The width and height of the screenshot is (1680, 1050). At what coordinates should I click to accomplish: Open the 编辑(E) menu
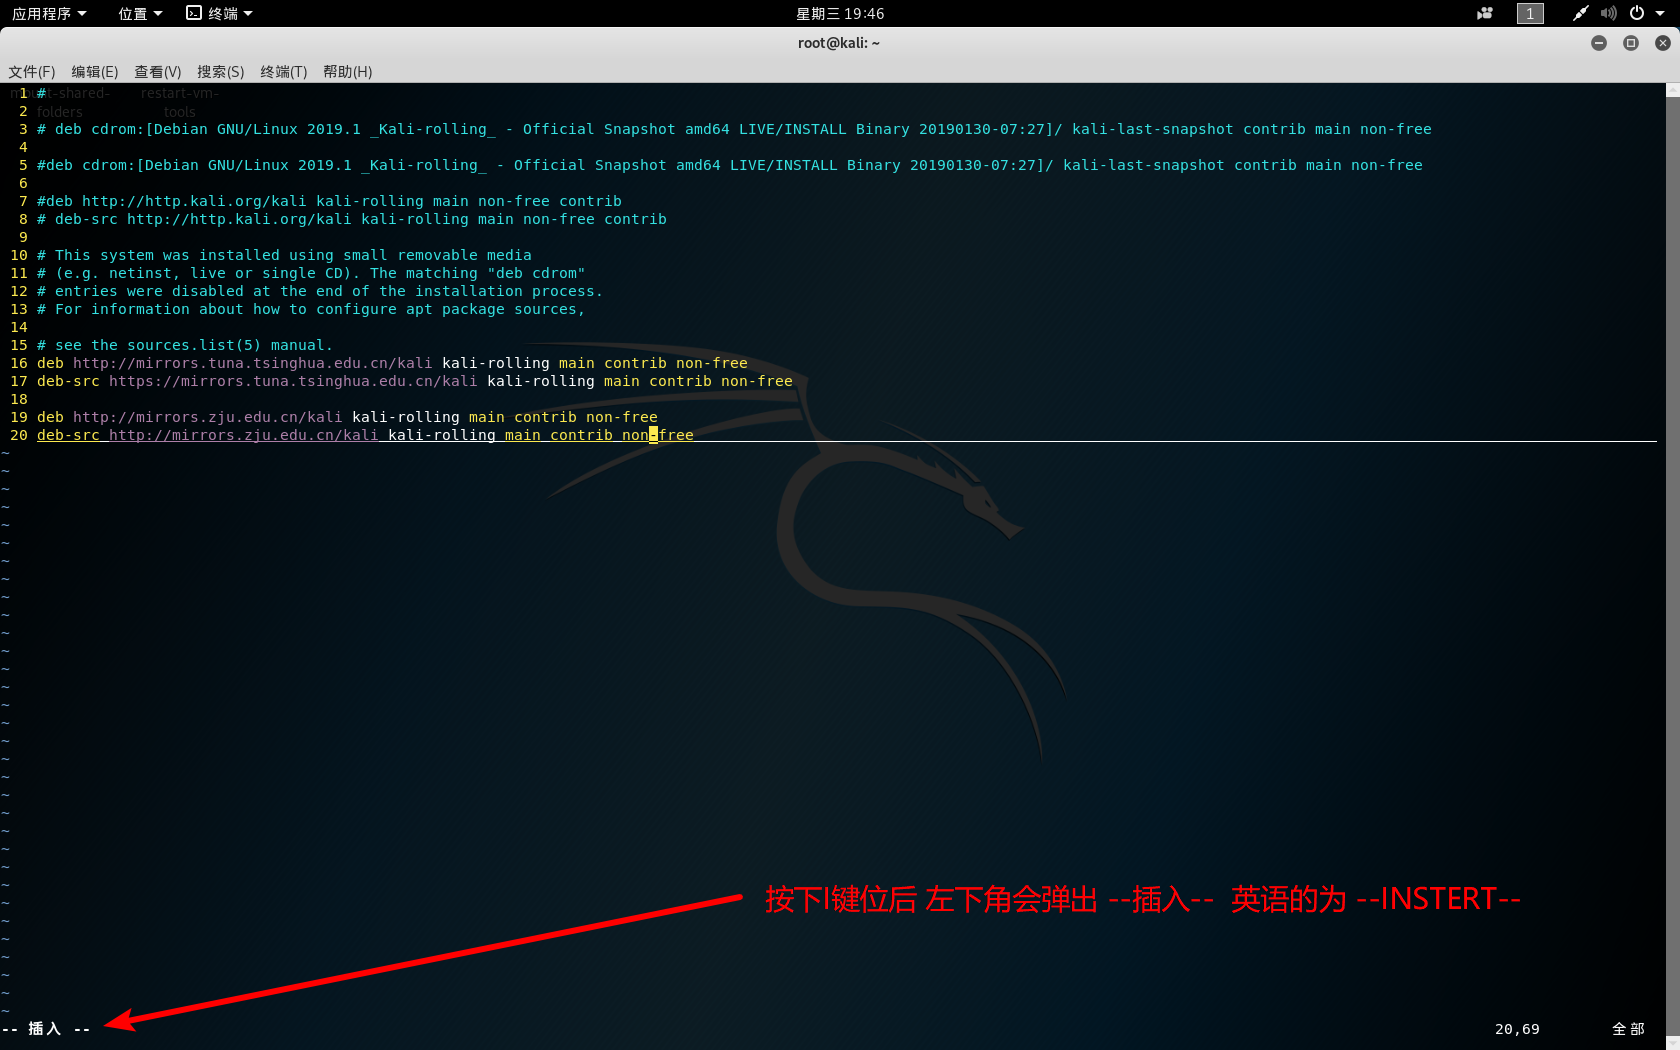[x=95, y=72]
